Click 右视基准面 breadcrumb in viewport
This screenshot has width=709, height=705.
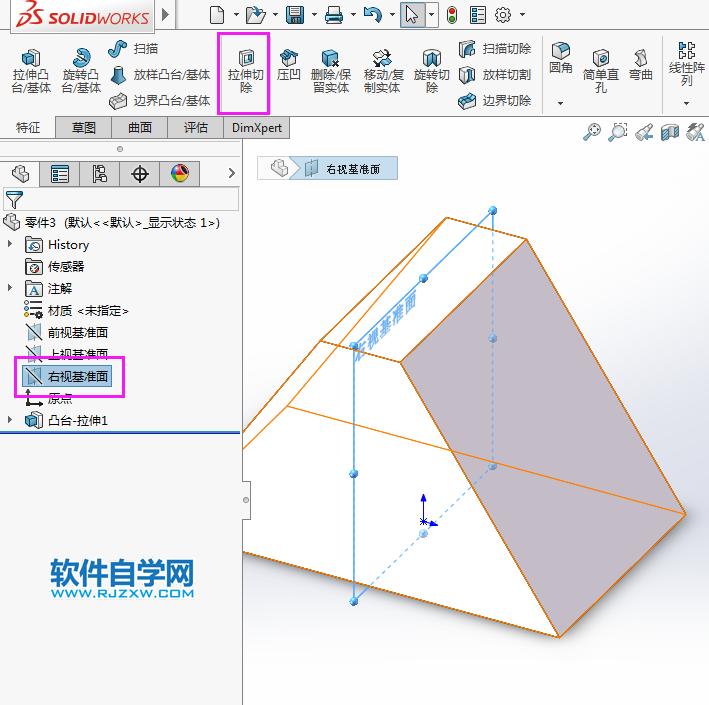(x=343, y=168)
